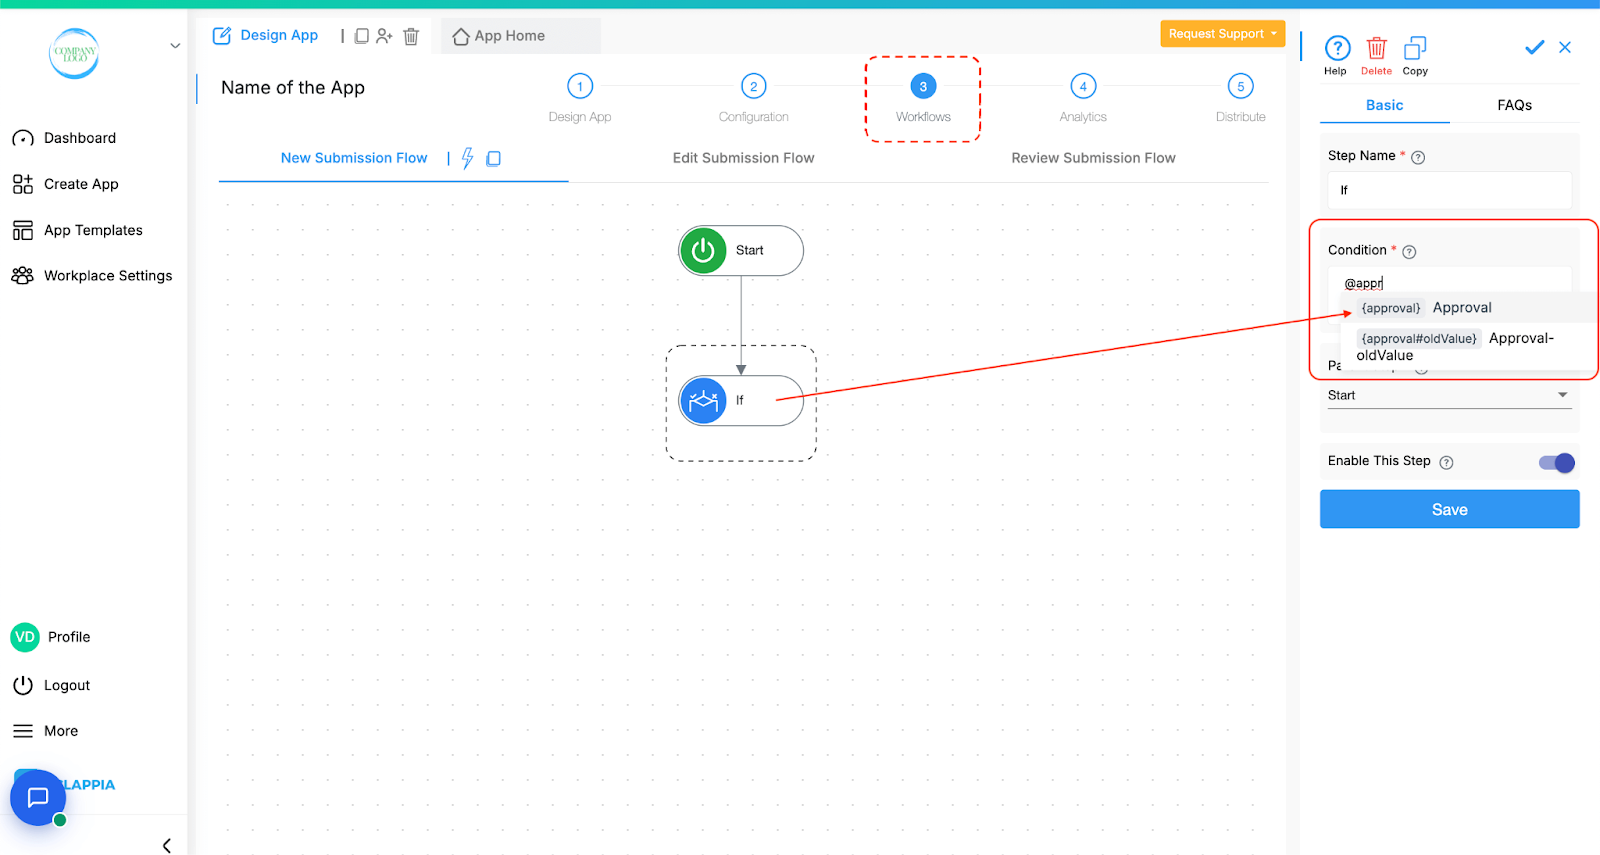The height and width of the screenshot is (855, 1600).
Task: Open Create App in sidebar
Action: pos(65,184)
